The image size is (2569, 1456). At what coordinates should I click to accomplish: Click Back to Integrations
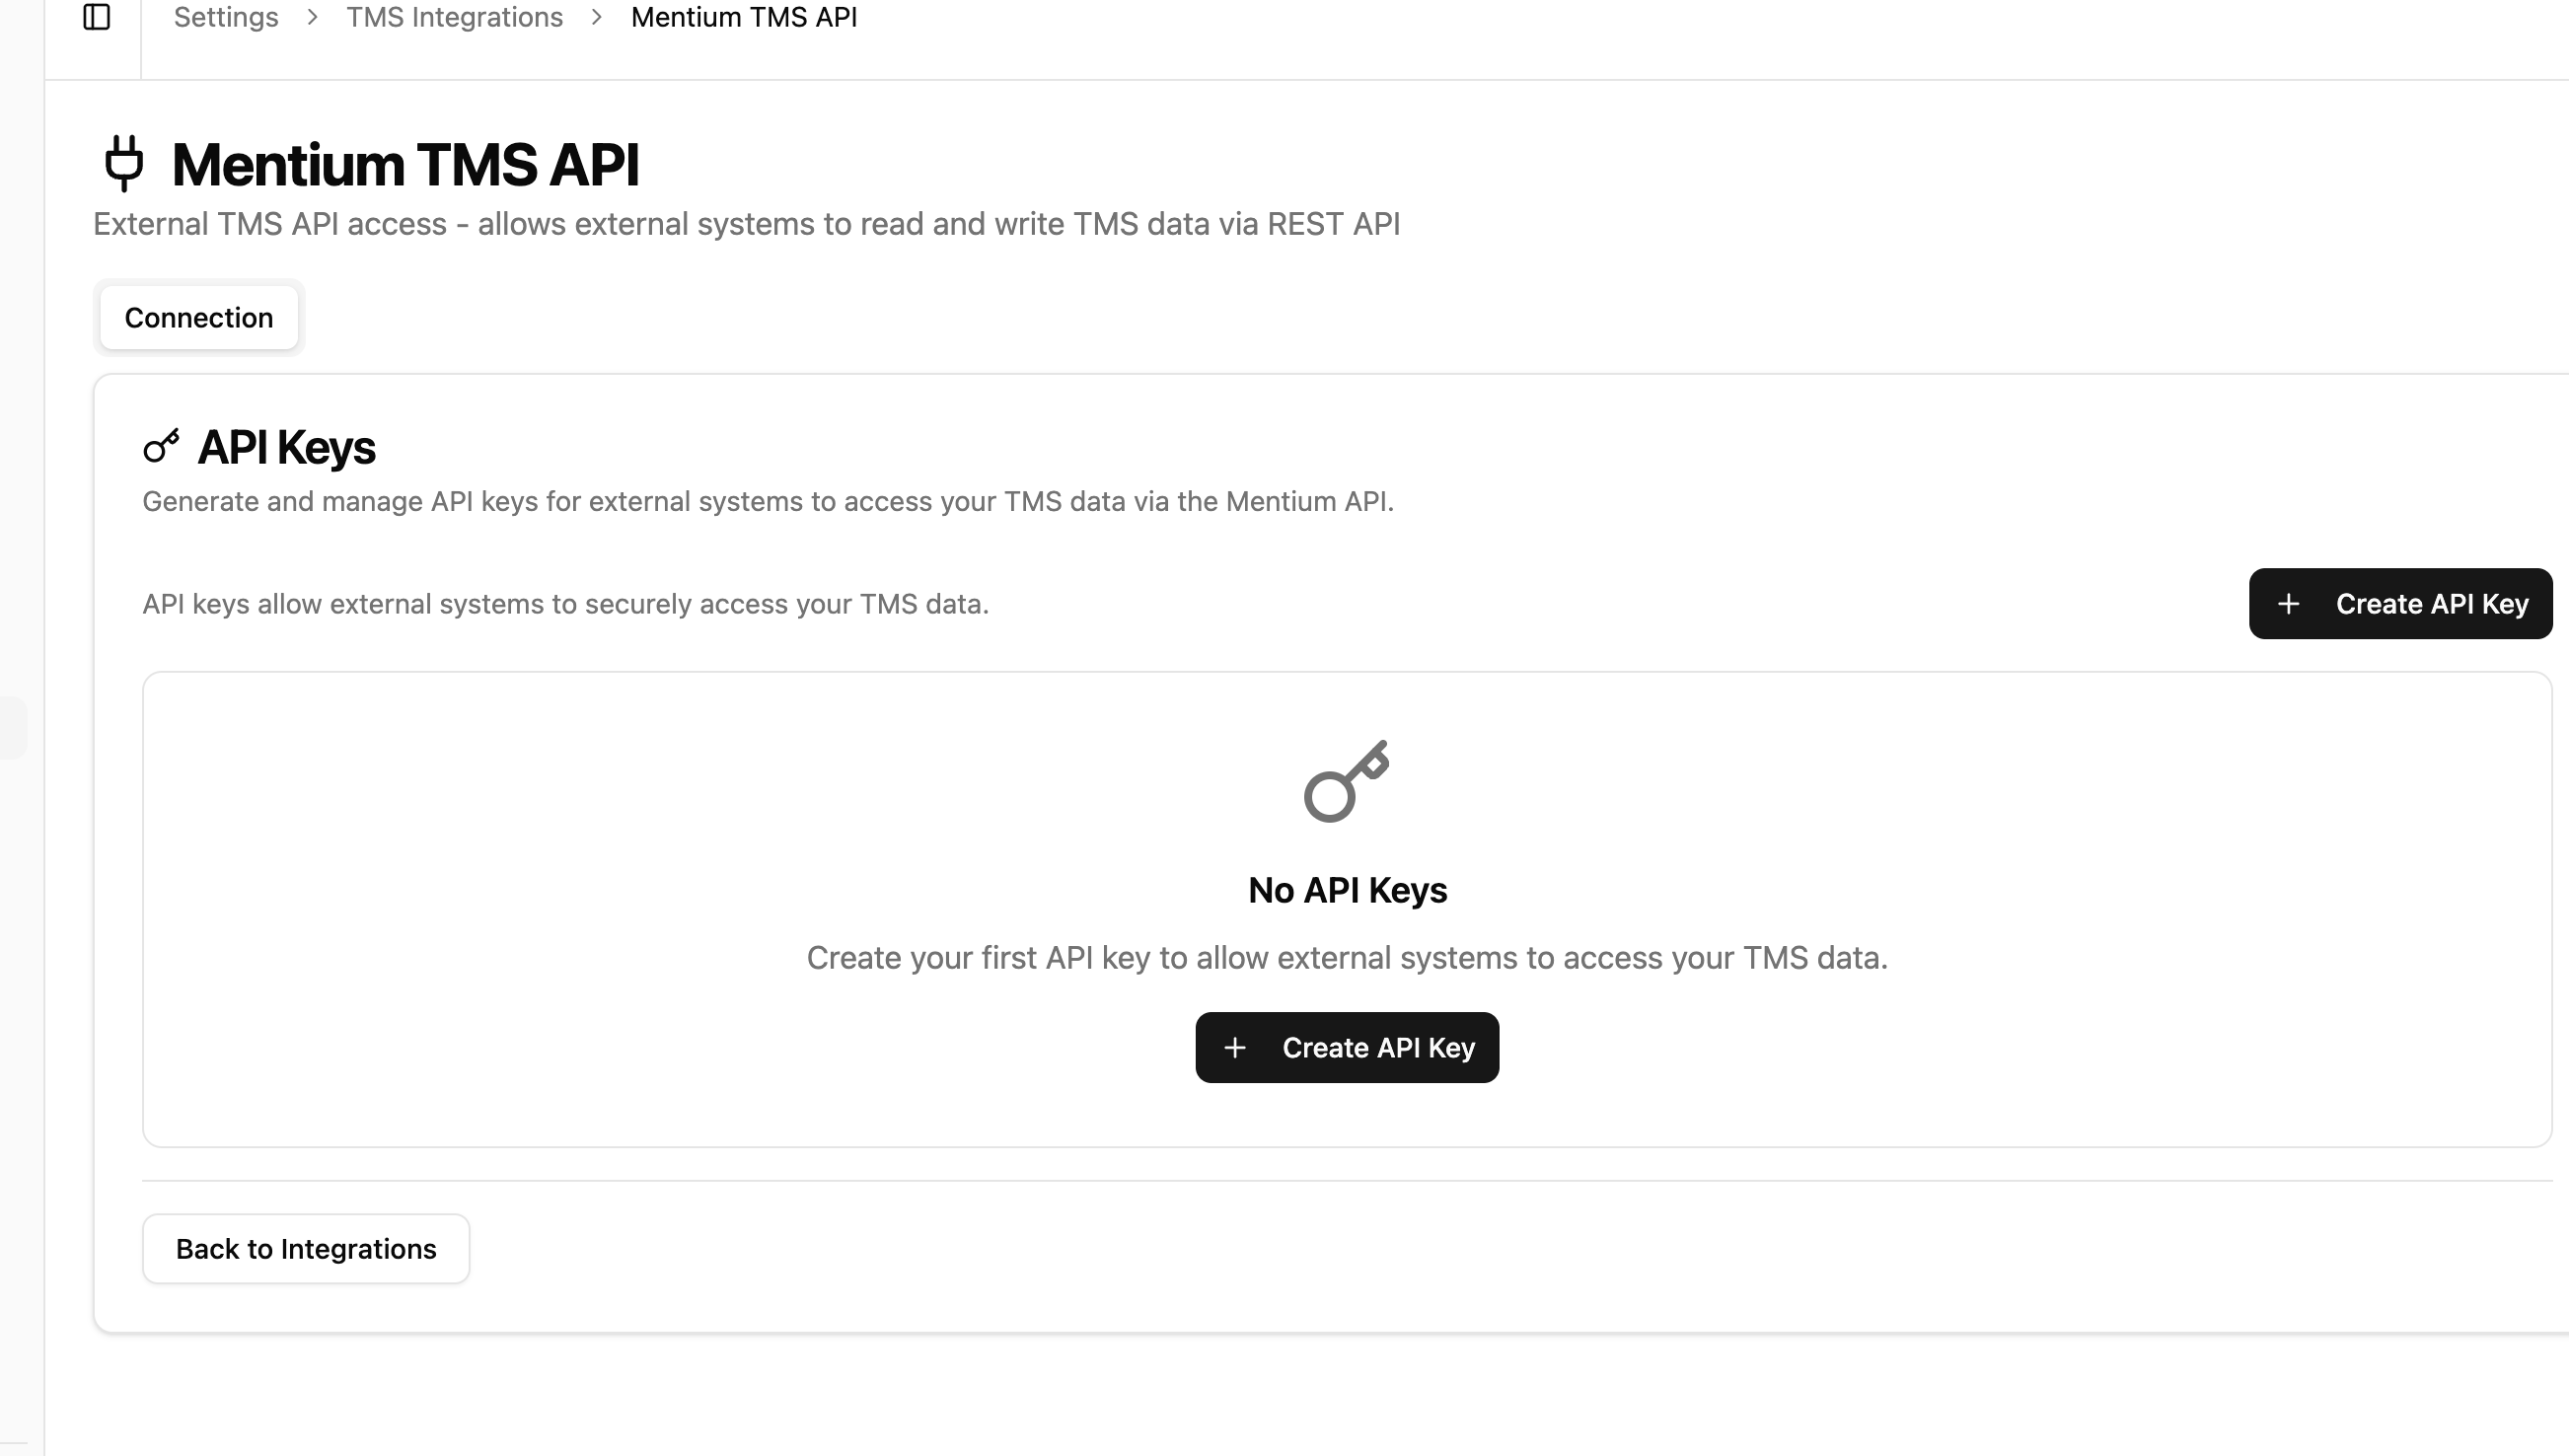pos(306,1248)
